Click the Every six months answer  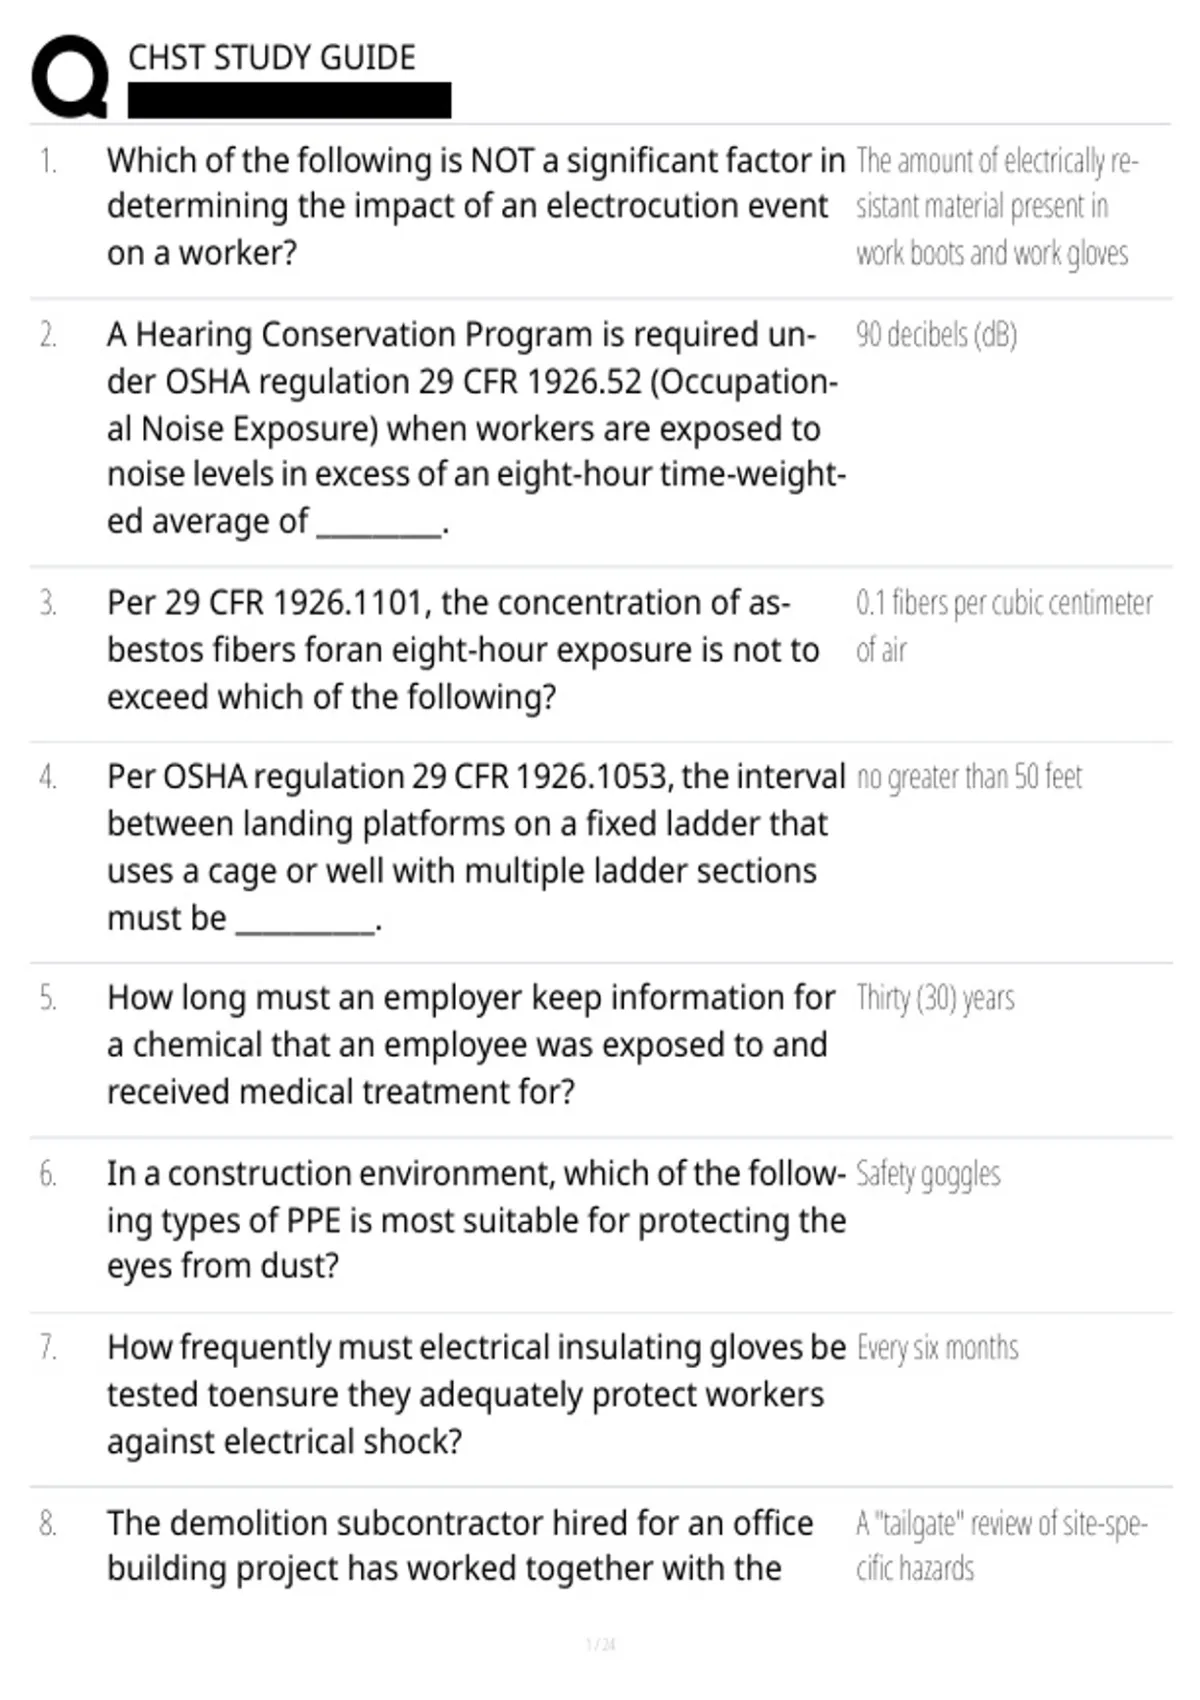click(937, 1348)
